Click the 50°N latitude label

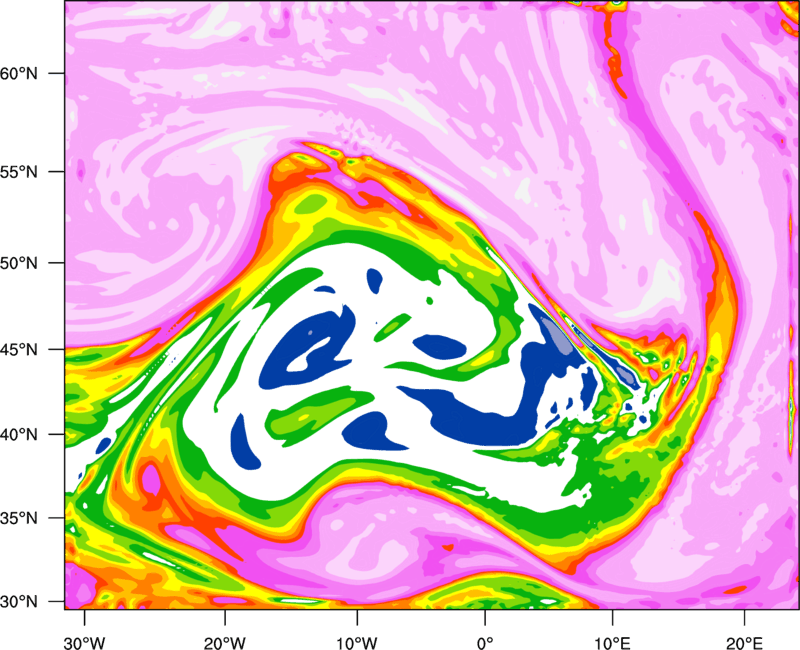click(19, 263)
